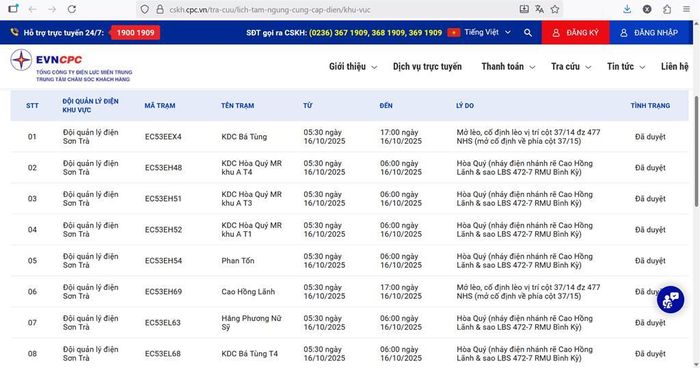Click the Vietnam flag icon
The image size is (700, 368).
(x=454, y=33)
